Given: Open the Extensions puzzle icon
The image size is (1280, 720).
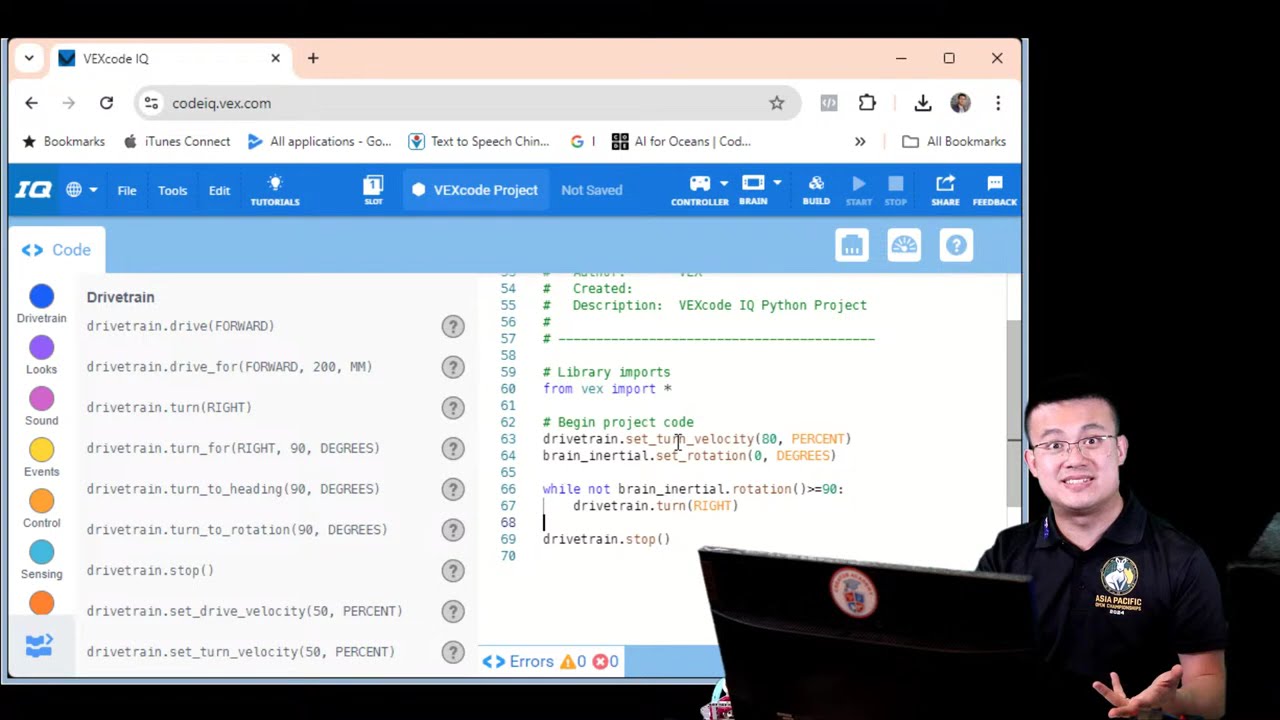Looking at the screenshot, I should (867, 103).
